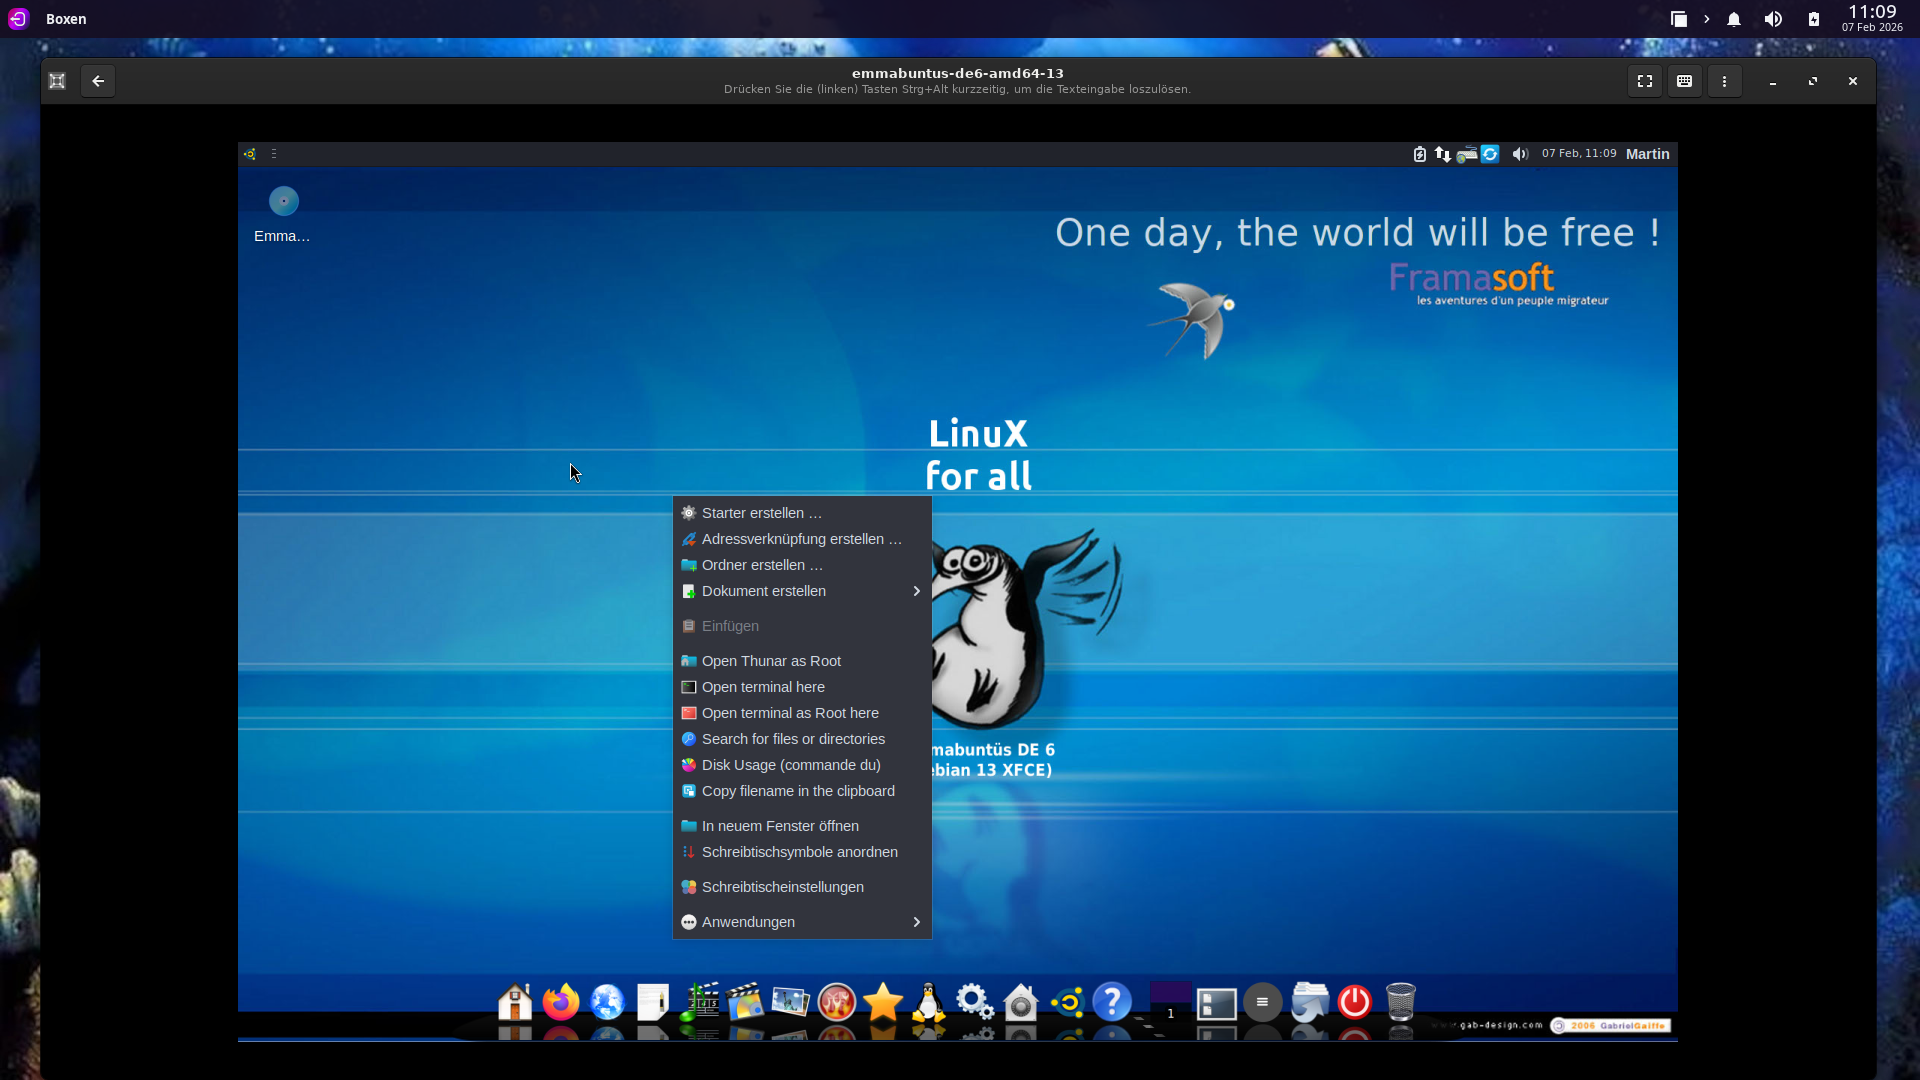The image size is (1920, 1080).
Task: Click the red power button in dock
Action: 1354,1001
